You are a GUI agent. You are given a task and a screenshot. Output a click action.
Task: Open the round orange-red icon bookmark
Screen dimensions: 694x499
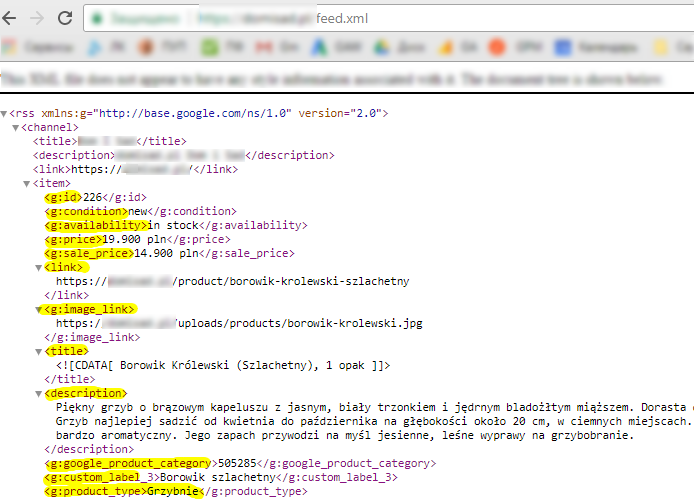497,47
